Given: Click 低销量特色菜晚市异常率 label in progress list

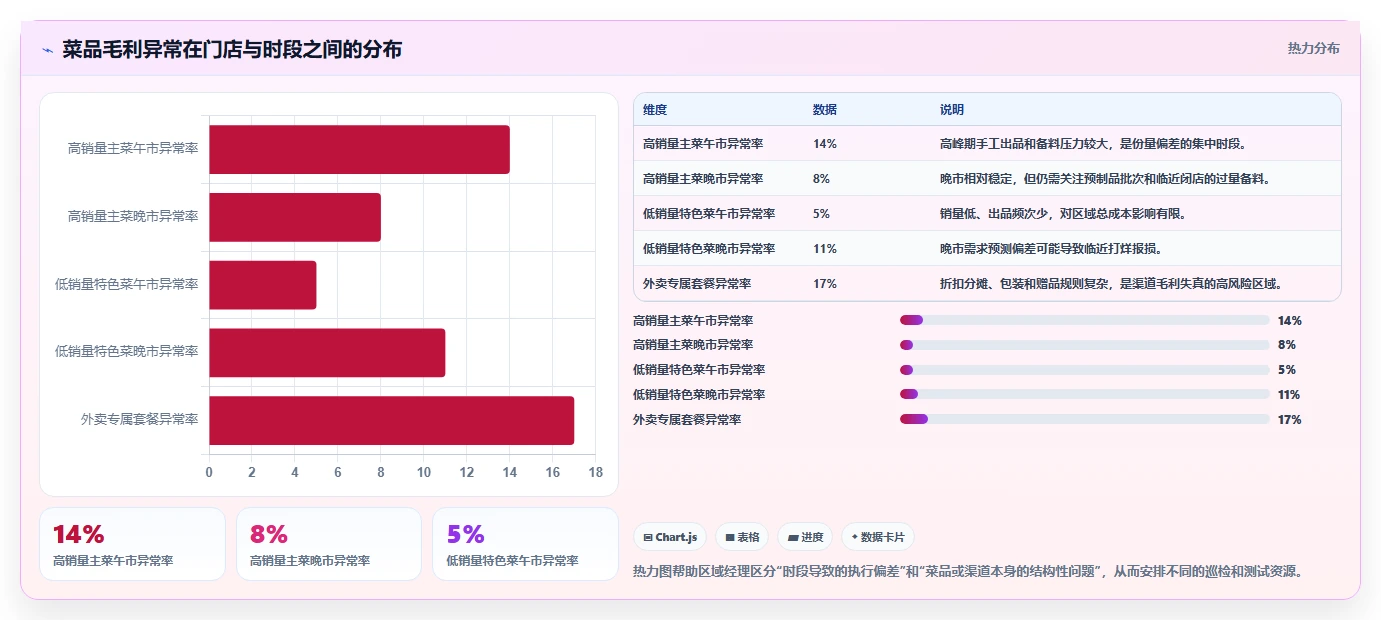Looking at the screenshot, I should pyautogui.click(x=699, y=395).
